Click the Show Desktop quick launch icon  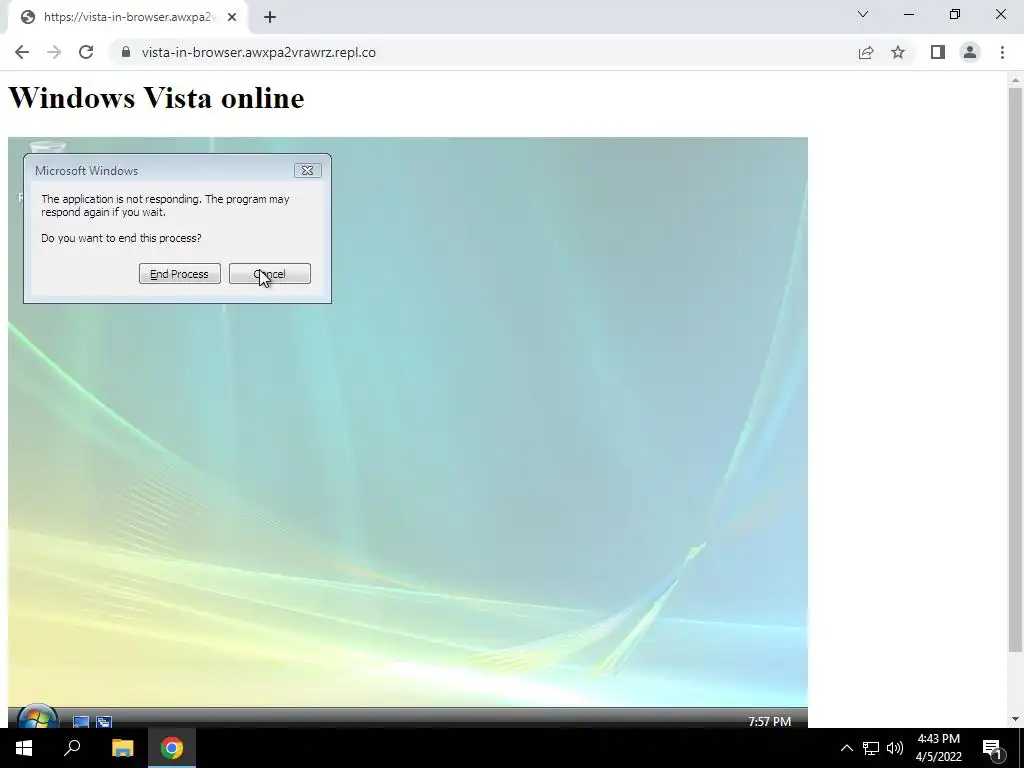(80, 722)
